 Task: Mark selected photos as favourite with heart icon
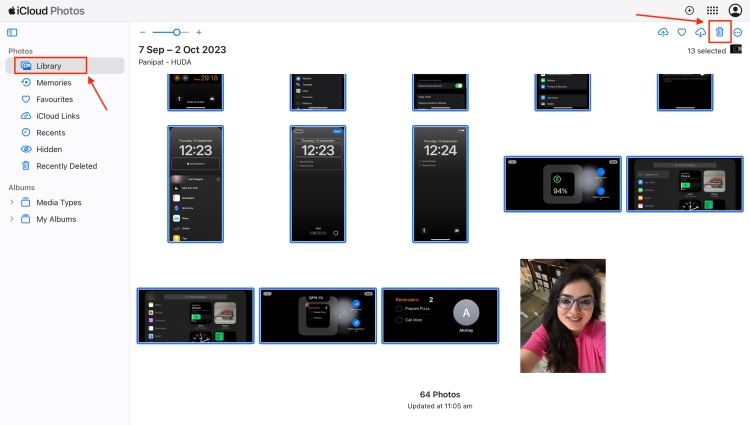[x=682, y=33]
